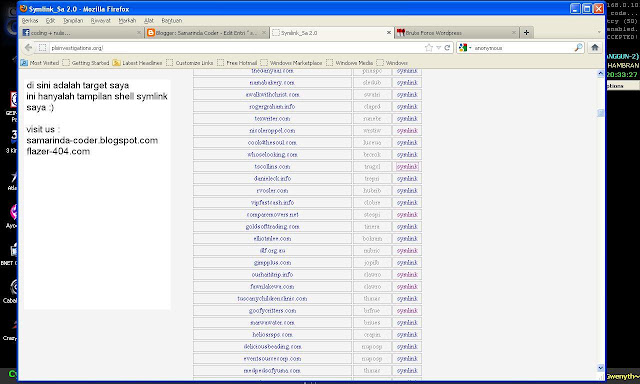Viewport: 640px width, 384px height.
Task: Click the goofycritters.com domain link
Action: pyautogui.click(x=272, y=311)
